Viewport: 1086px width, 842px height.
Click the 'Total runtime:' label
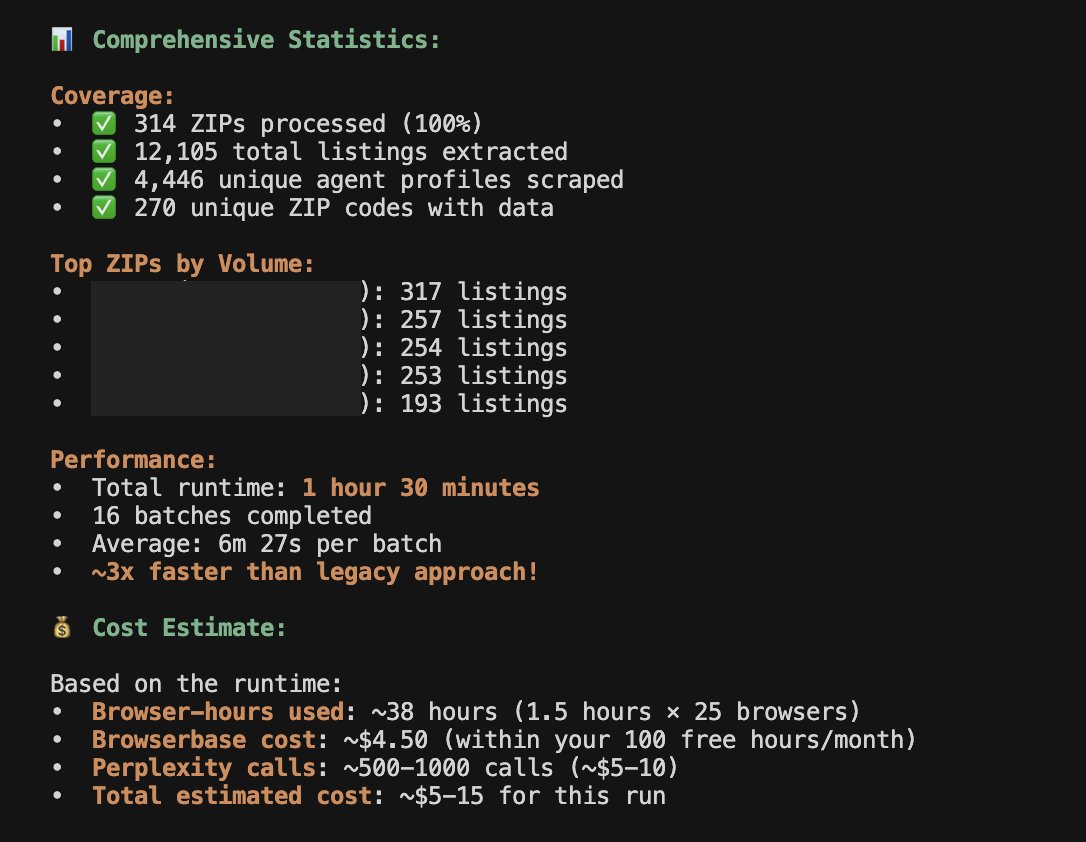coord(189,487)
